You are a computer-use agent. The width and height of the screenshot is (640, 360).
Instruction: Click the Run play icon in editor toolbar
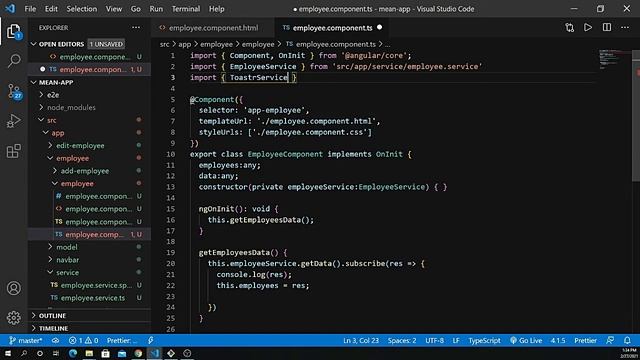[x=588, y=28]
